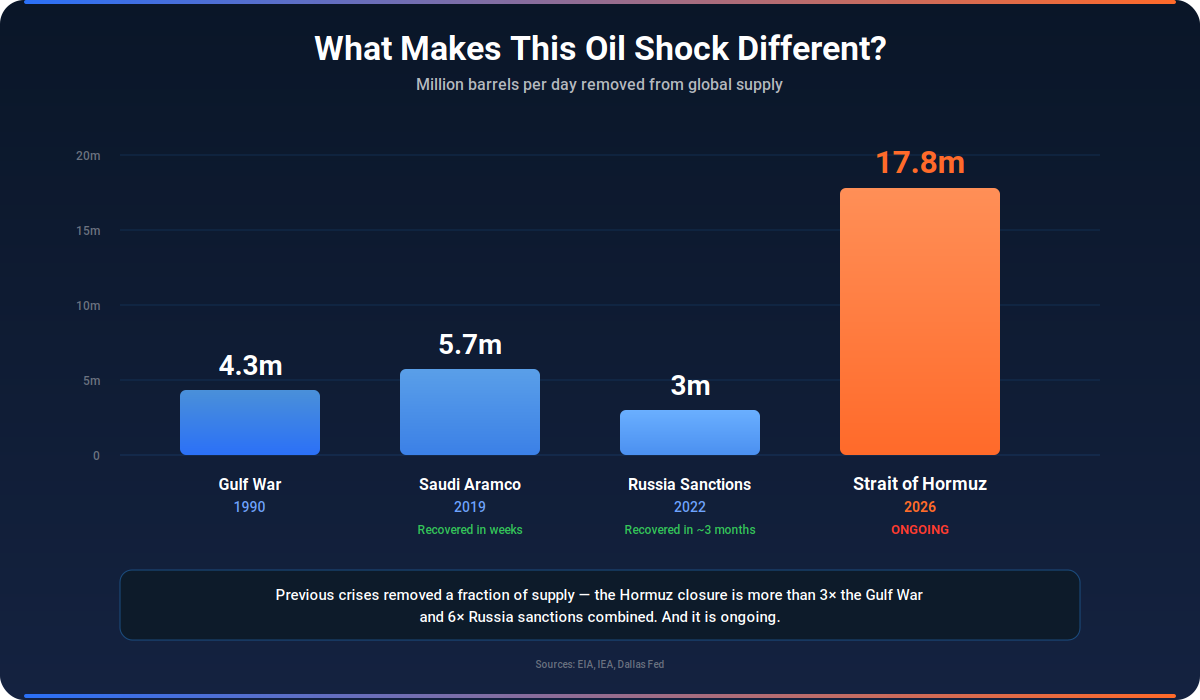Click the "Russia Sanctions" category label
1200x700 pixels.
pos(690,484)
